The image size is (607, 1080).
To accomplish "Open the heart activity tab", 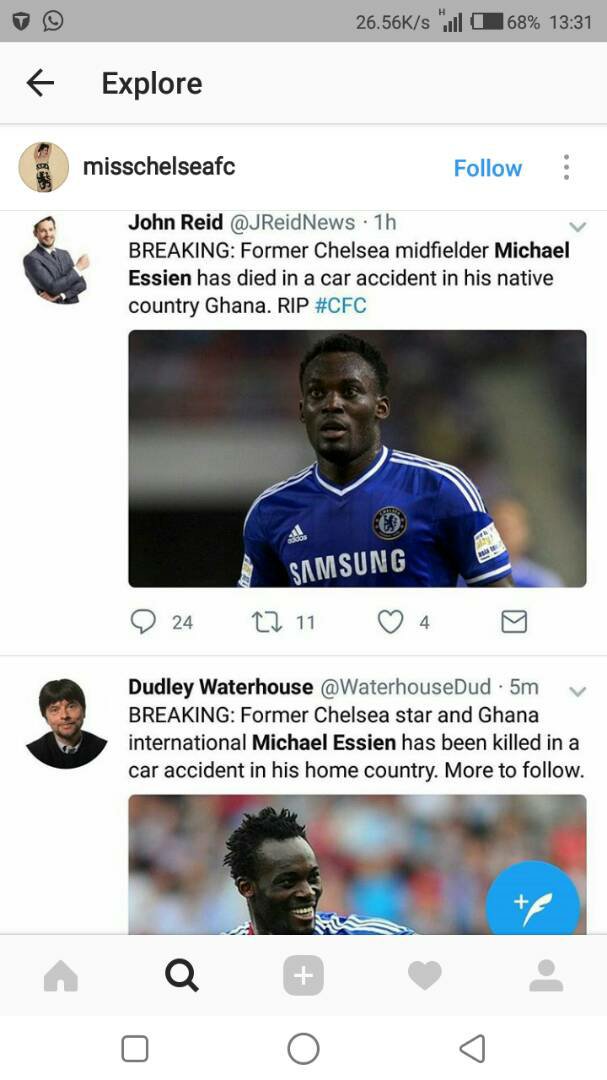I will [424, 975].
